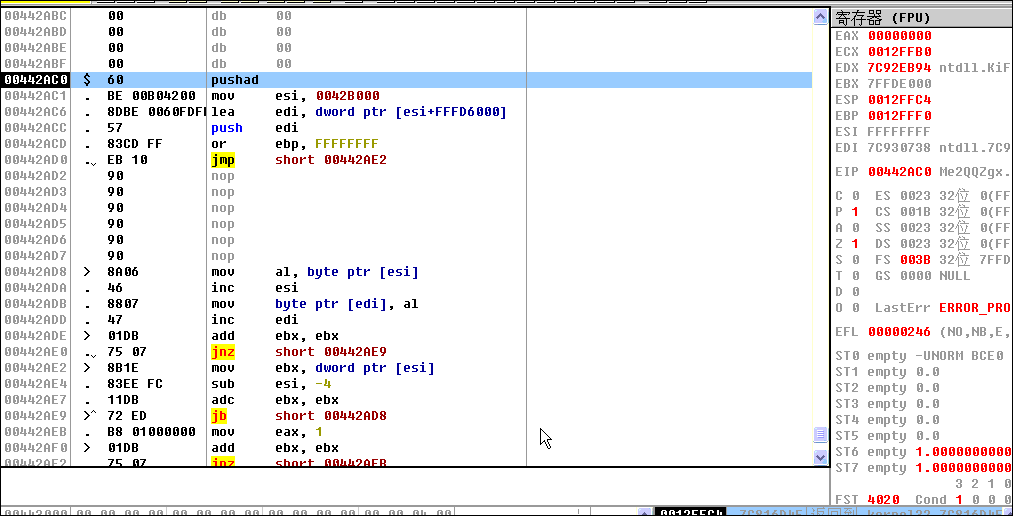Select the ESP register value 0012FFC4

(x=899, y=99)
